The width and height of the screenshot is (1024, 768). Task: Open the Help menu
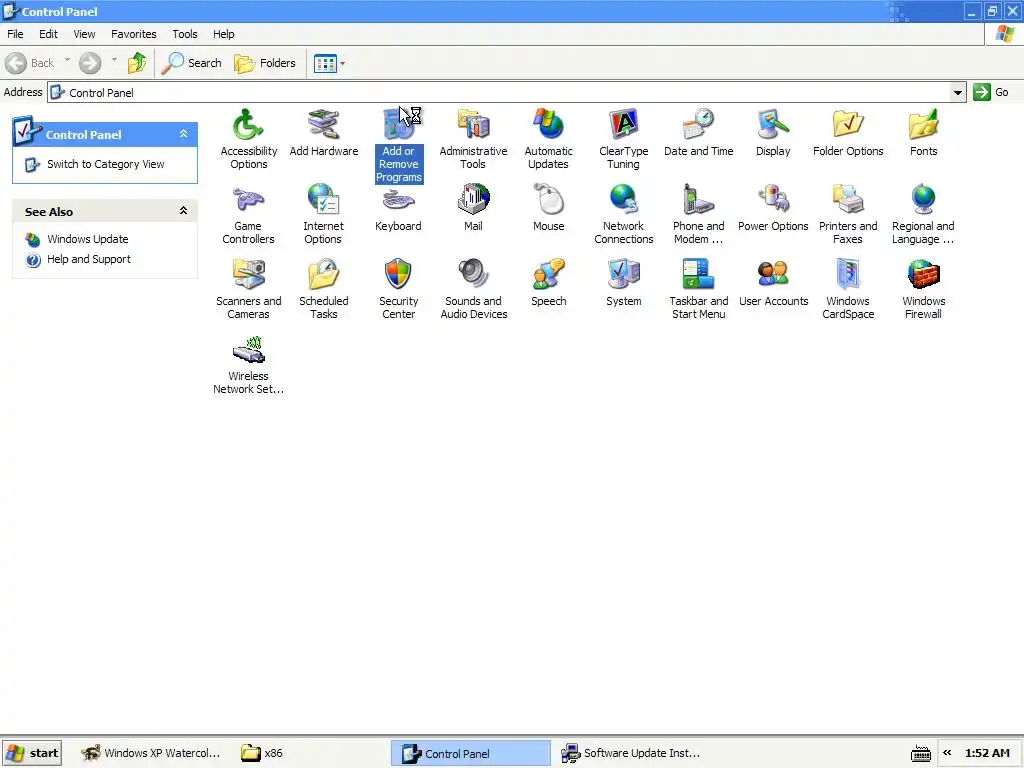tap(223, 34)
